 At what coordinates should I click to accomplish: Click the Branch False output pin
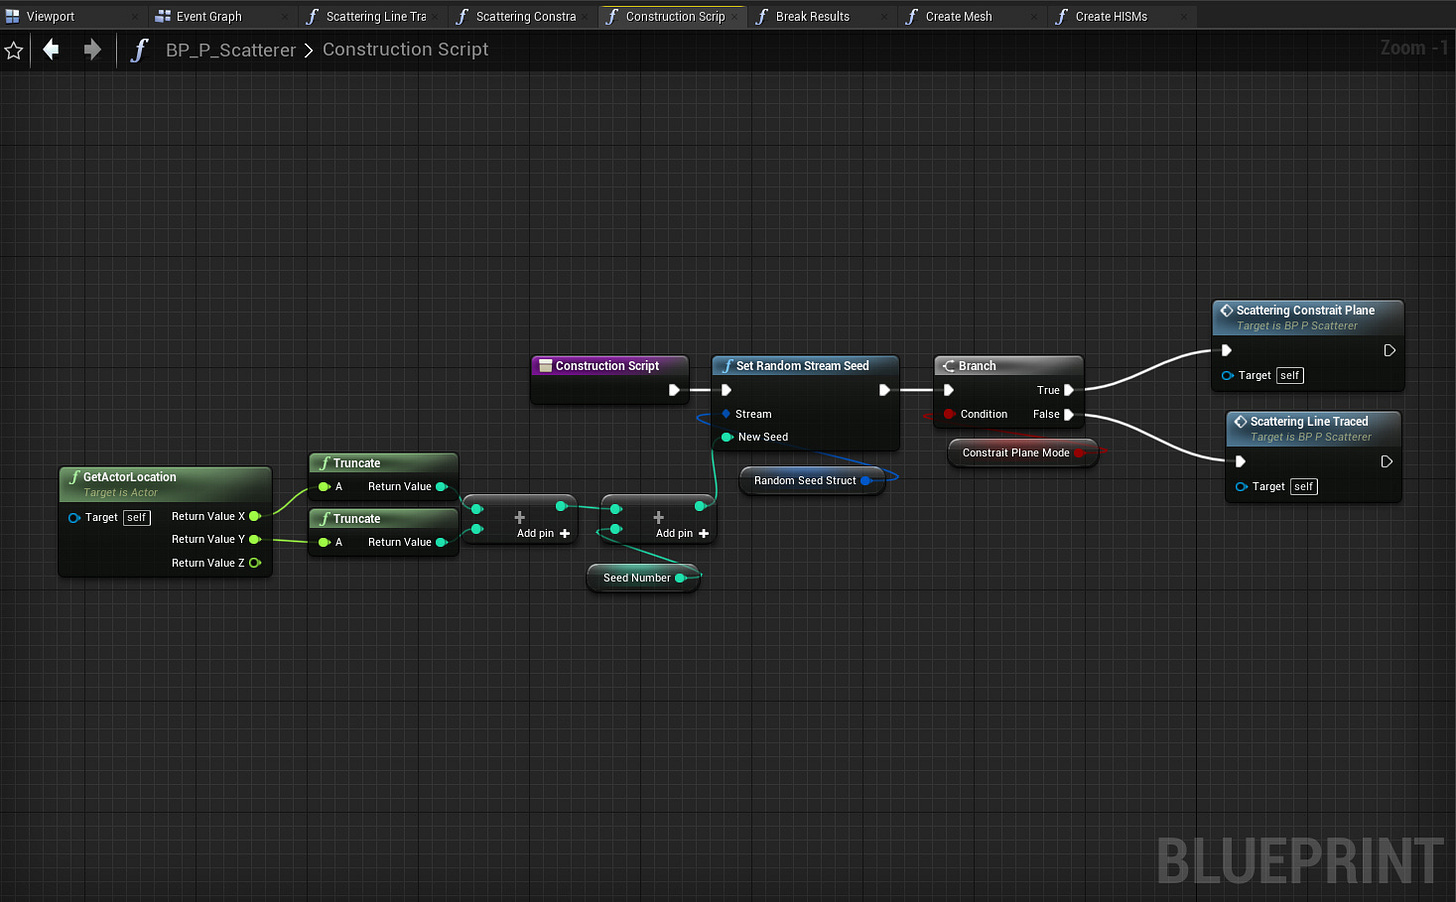pyautogui.click(x=1069, y=414)
